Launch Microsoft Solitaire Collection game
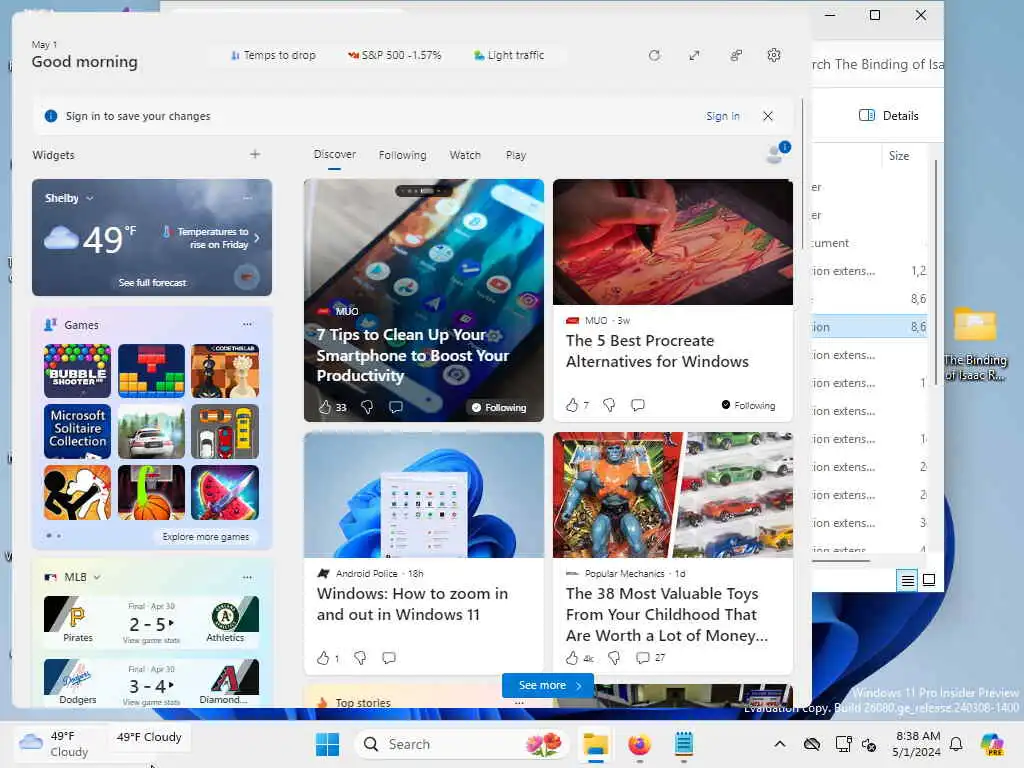1024x768 pixels. (77, 431)
